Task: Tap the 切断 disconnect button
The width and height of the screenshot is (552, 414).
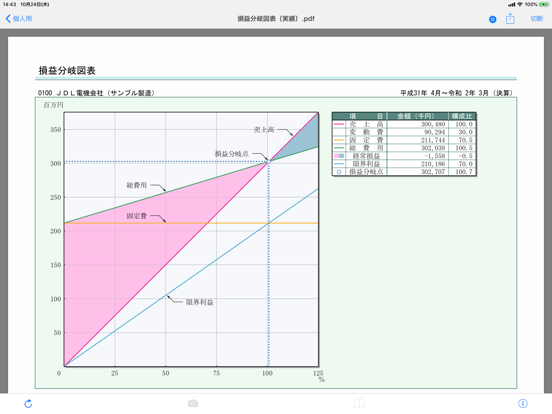Action: (x=537, y=19)
